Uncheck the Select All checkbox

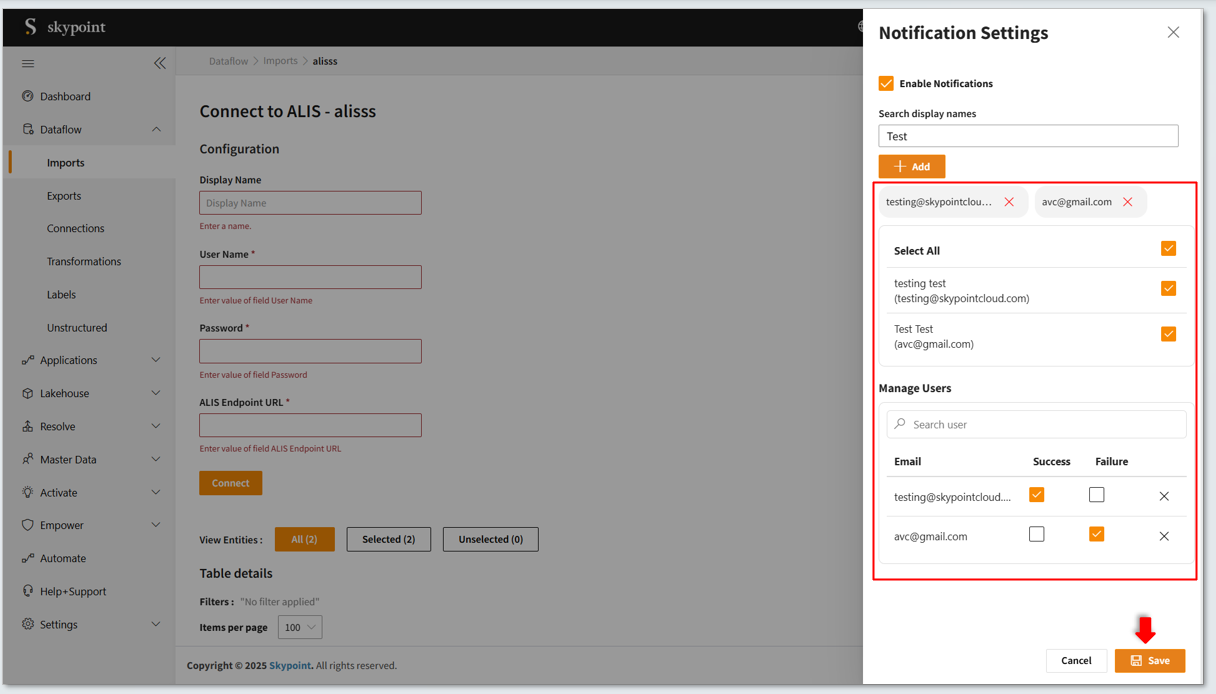pos(1168,249)
